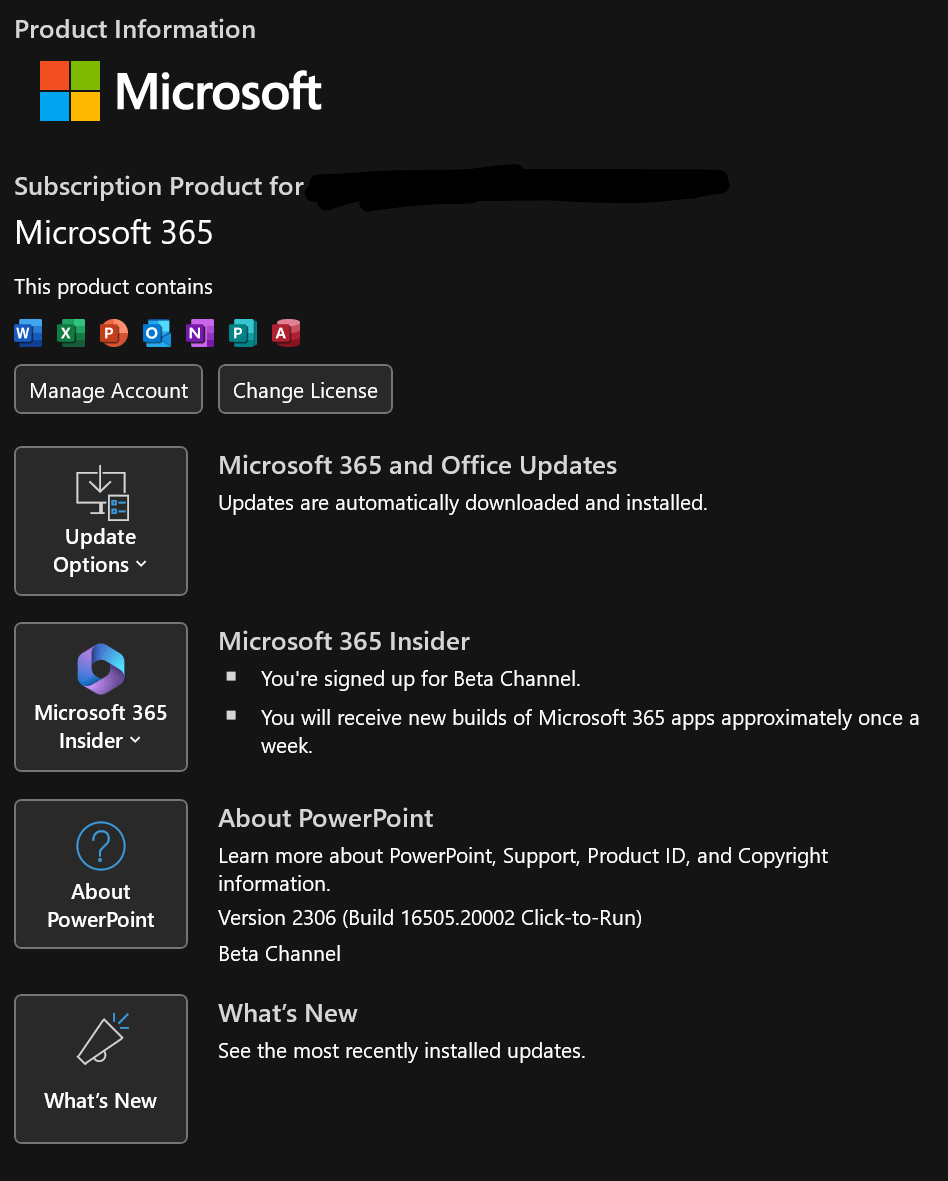Click the Access app icon
Image resolution: width=948 pixels, height=1181 pixels.
tap(285, 332)
